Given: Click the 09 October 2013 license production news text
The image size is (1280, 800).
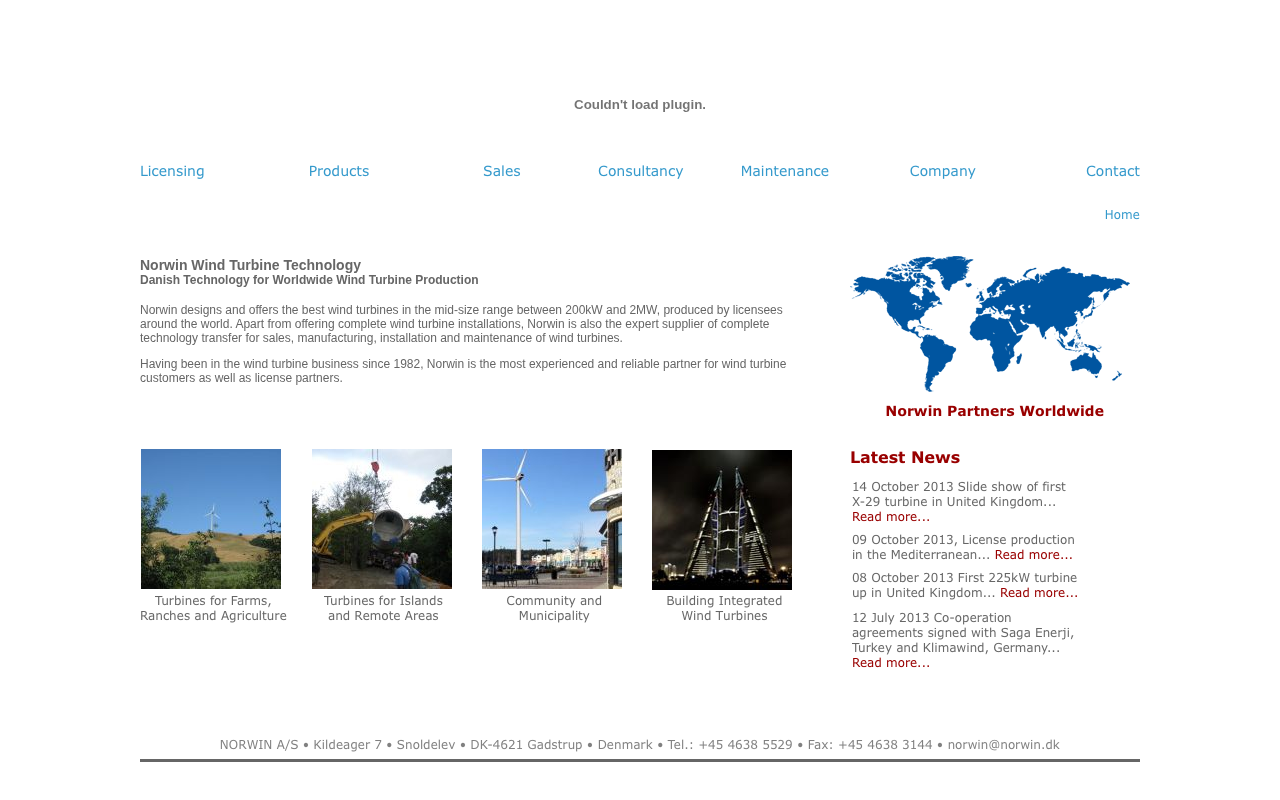Looking at the screenshot, I should tap(963, 547).
